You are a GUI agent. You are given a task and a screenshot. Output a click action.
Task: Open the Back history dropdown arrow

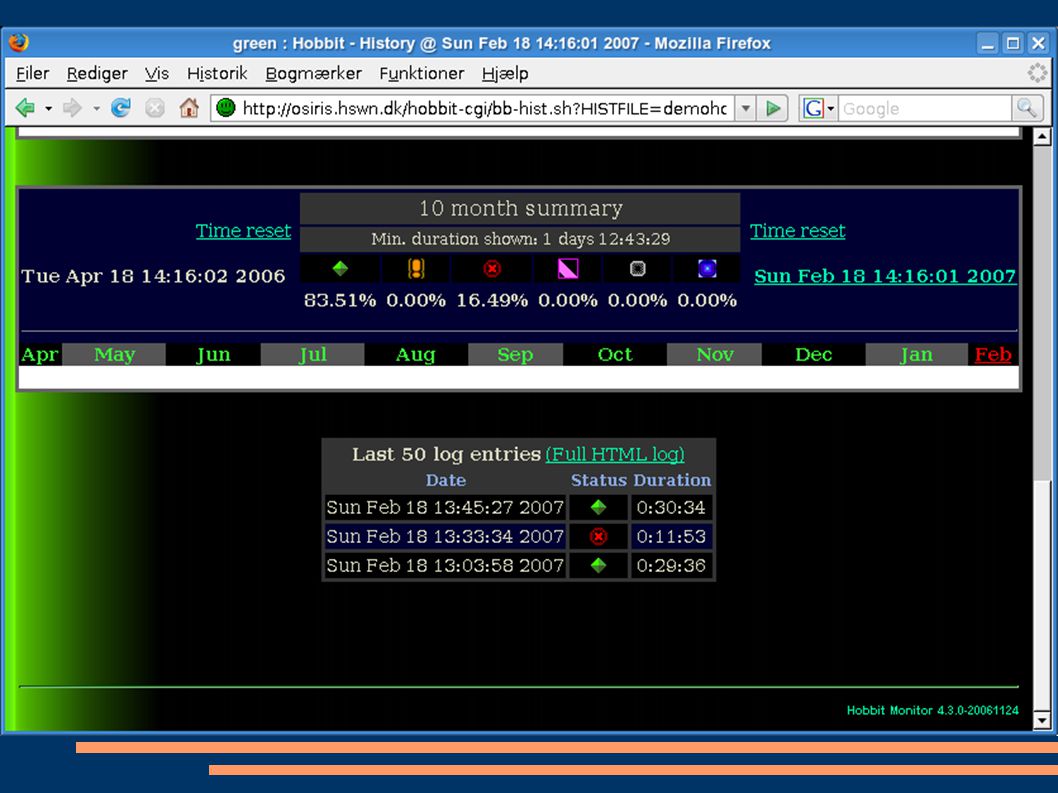pos(49,109)
